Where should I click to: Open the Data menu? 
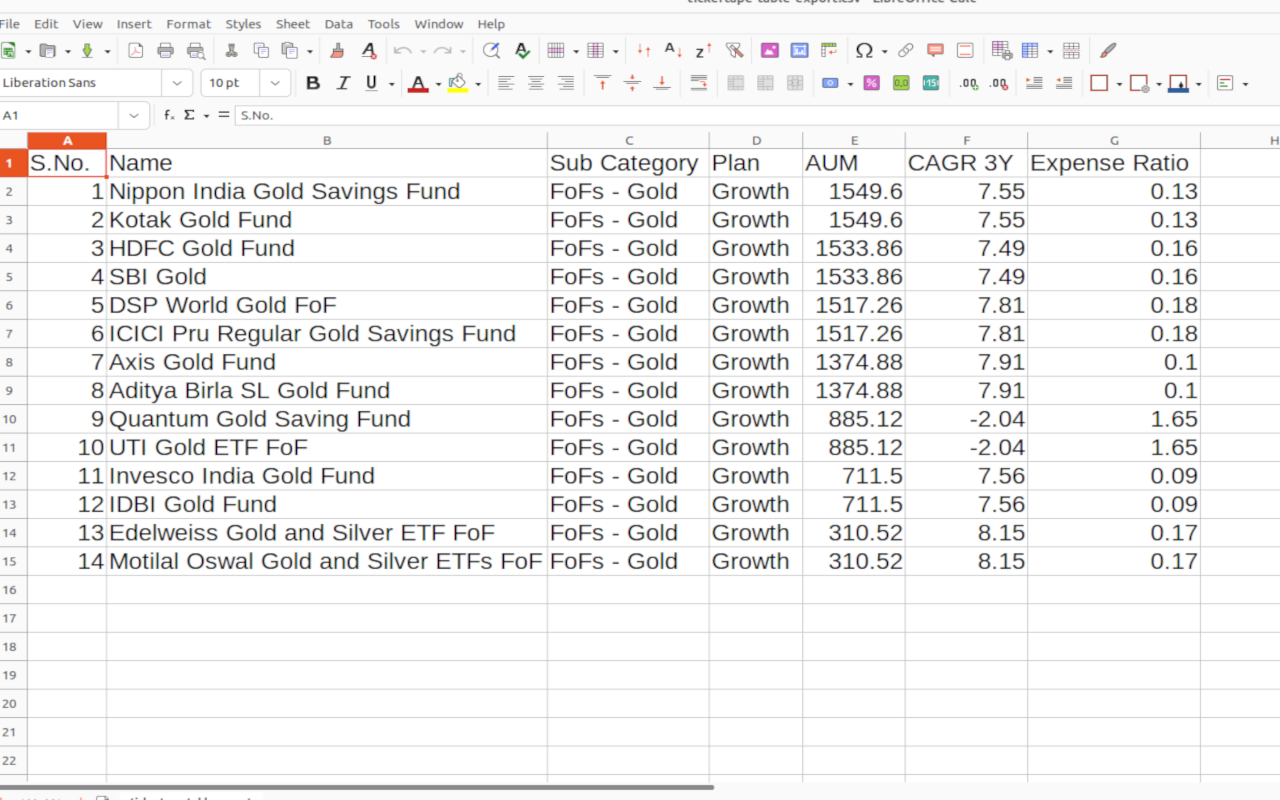point(339,24)
